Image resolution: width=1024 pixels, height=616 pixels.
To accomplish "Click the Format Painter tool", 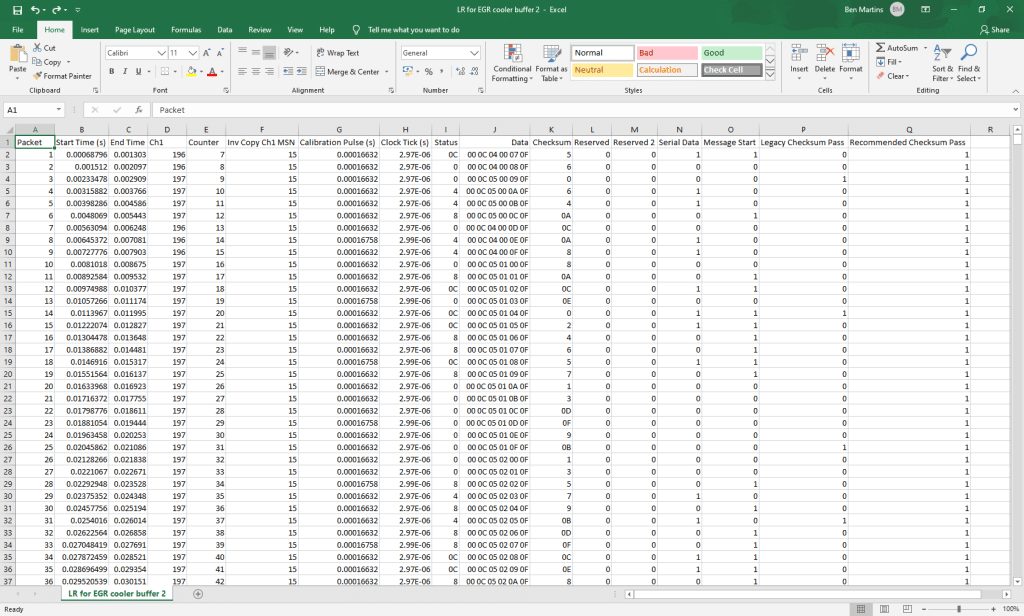I will tap(63, 76).
